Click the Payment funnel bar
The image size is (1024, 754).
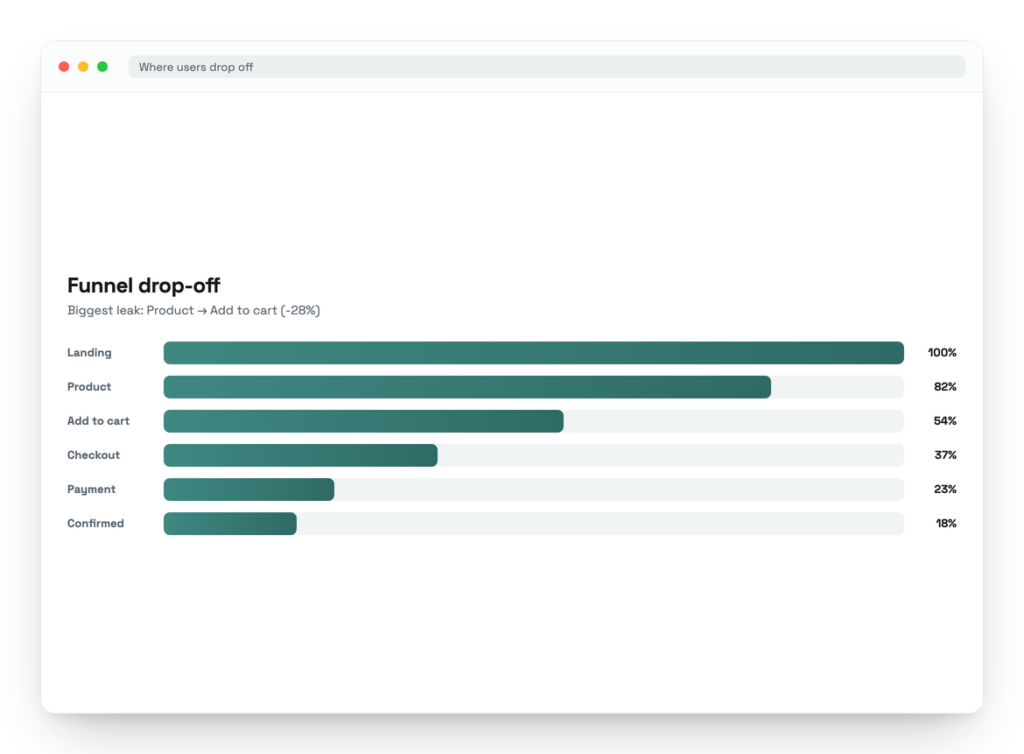tap(249, 490)
